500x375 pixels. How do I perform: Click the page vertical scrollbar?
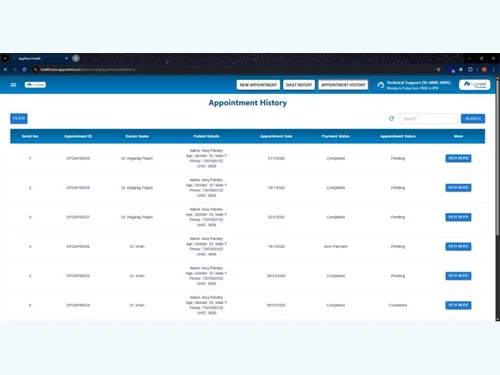tap(497, 157)
